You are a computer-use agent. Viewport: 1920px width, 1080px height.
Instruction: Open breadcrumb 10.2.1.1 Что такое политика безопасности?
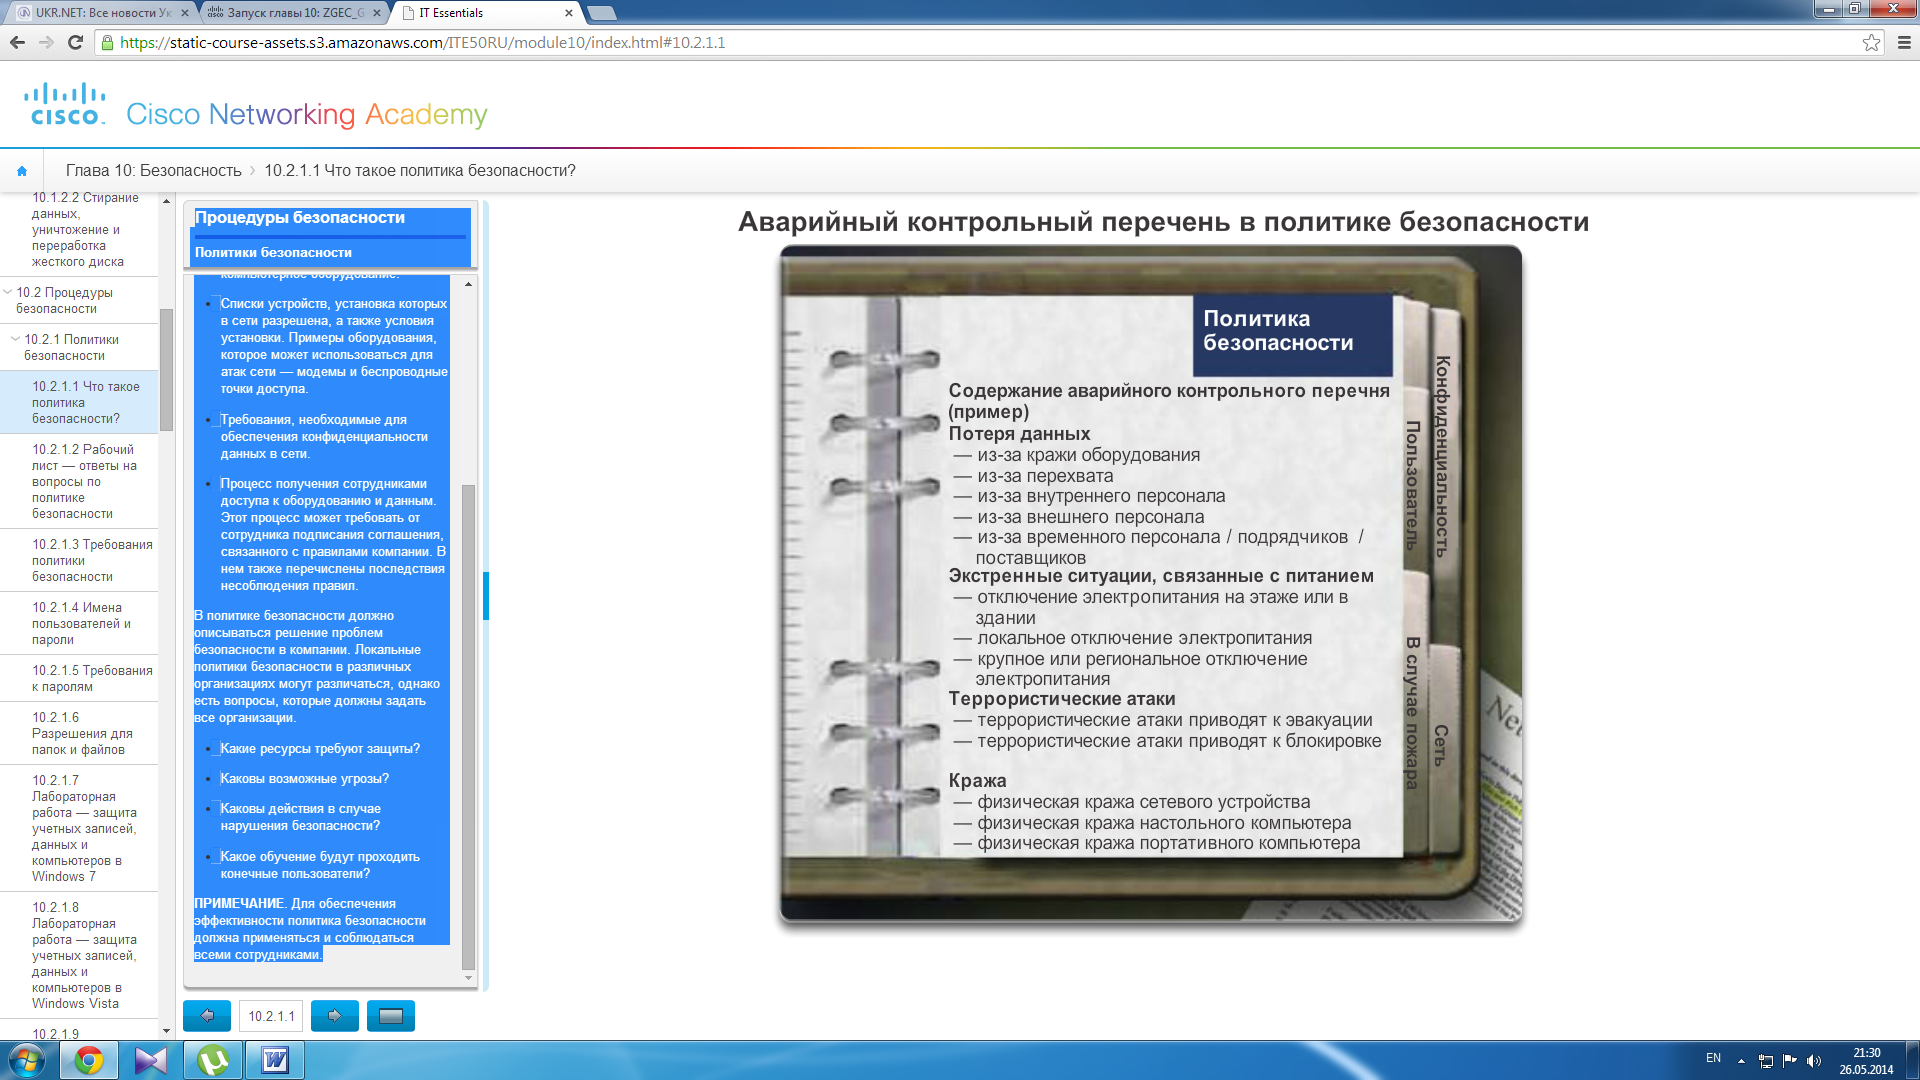coord(420,171)
